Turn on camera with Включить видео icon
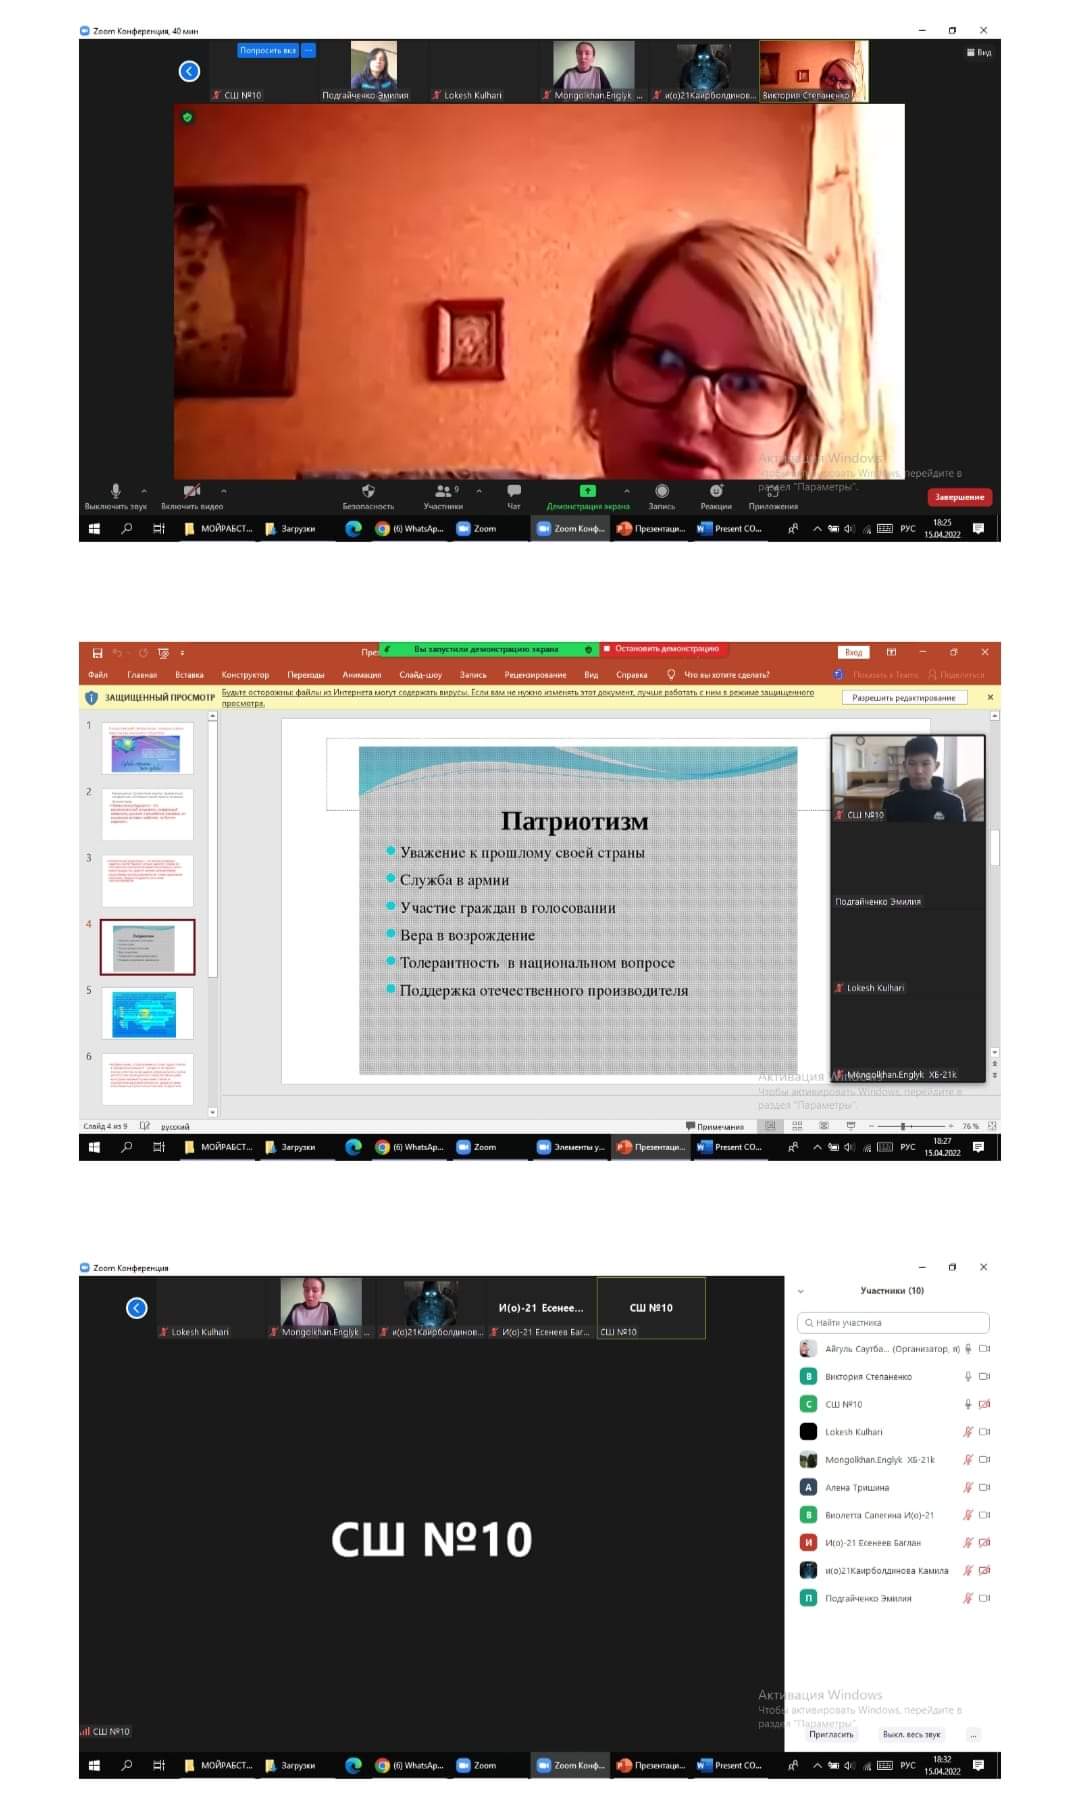1080x1801 pixels. pos(192,490)
